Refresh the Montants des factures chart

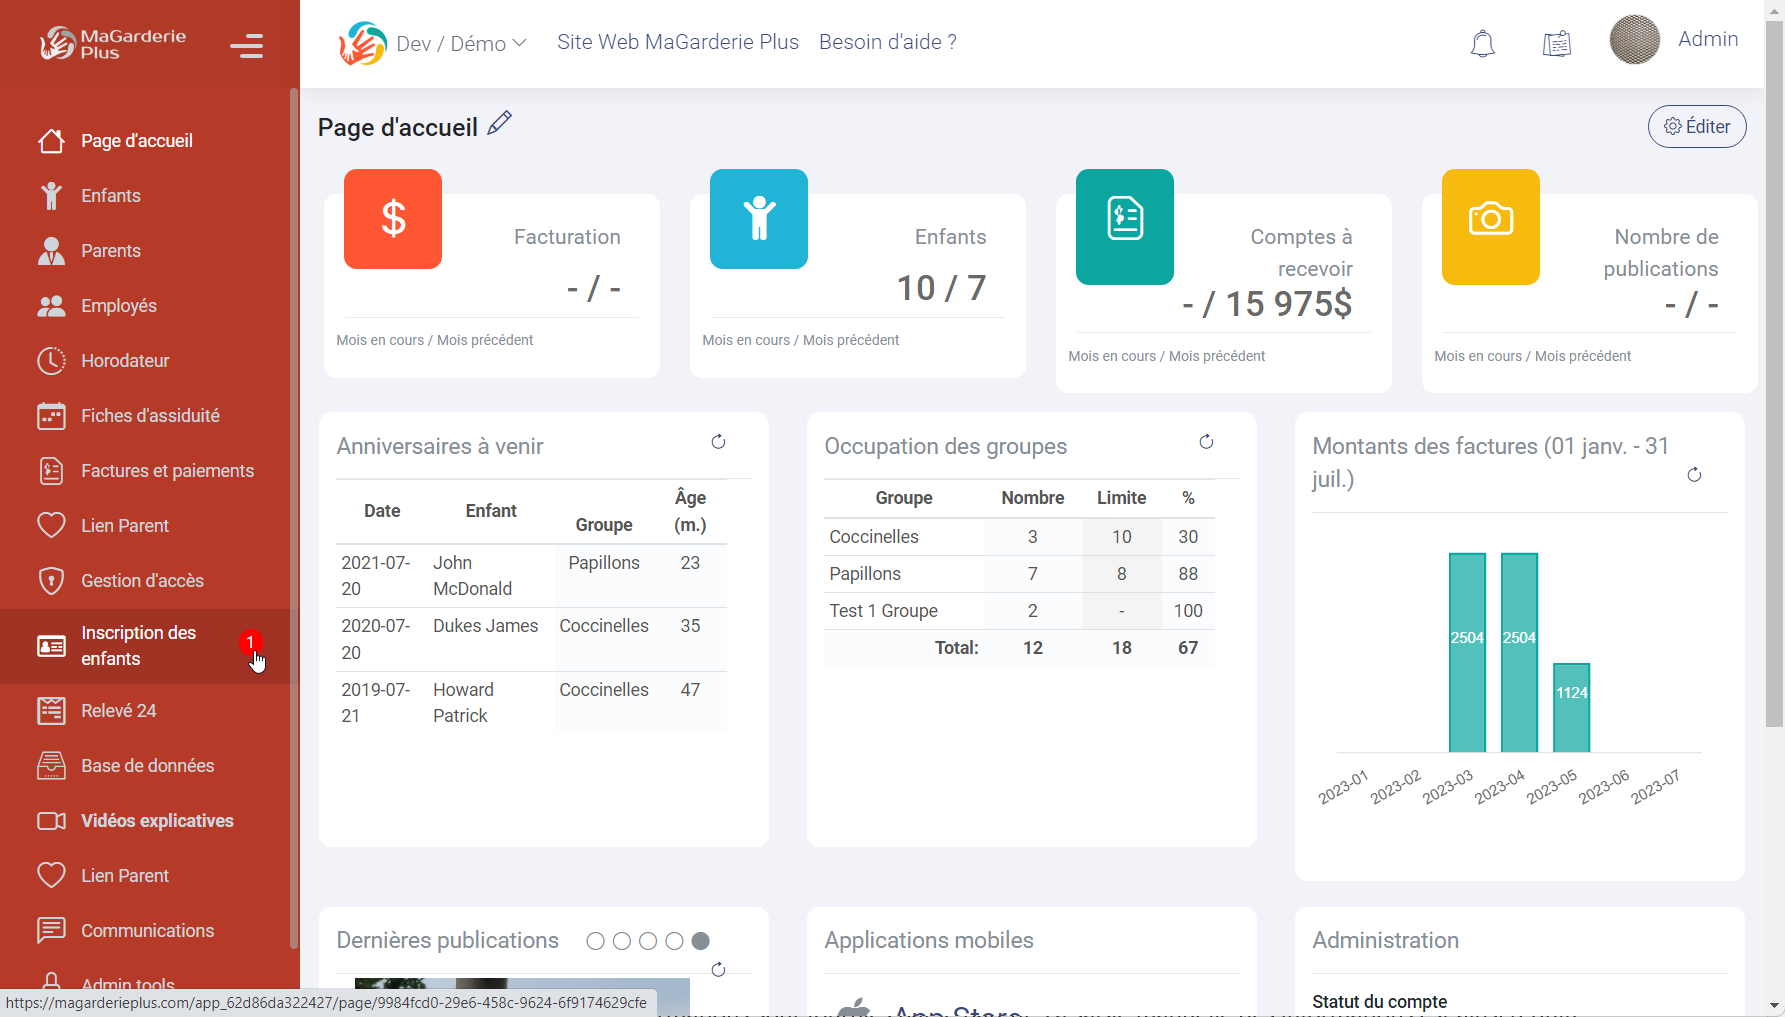pyautogui.click(x=1694, y=475)
